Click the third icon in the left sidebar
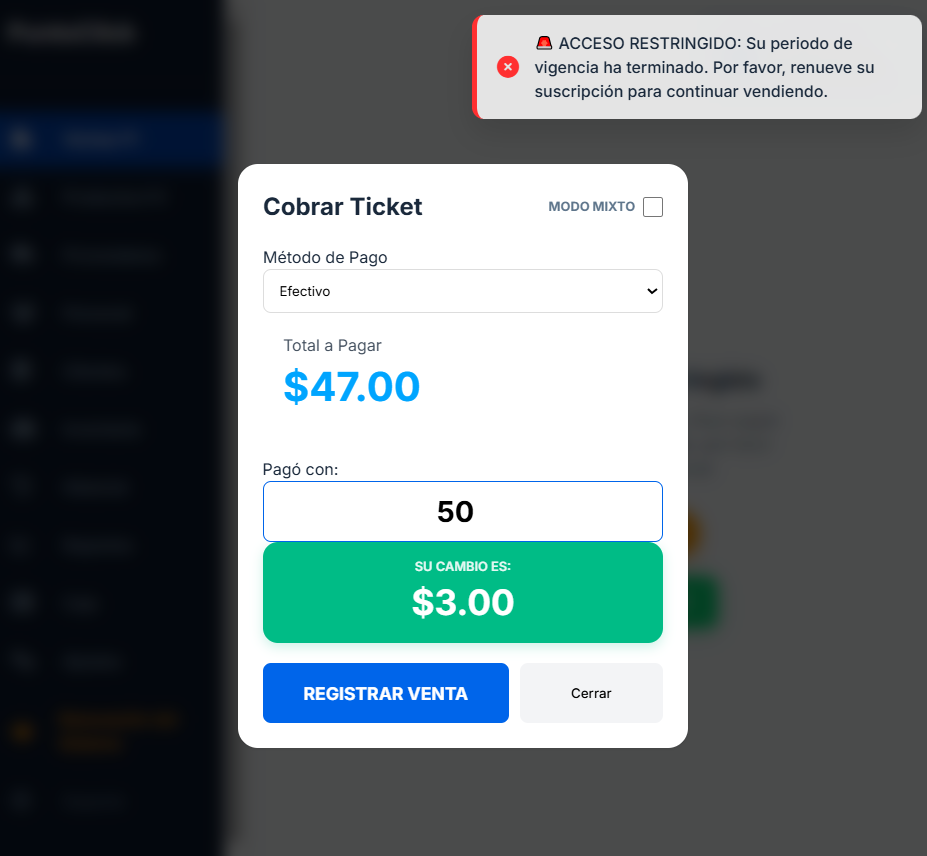The image size is (927, 856). (22, 255)
